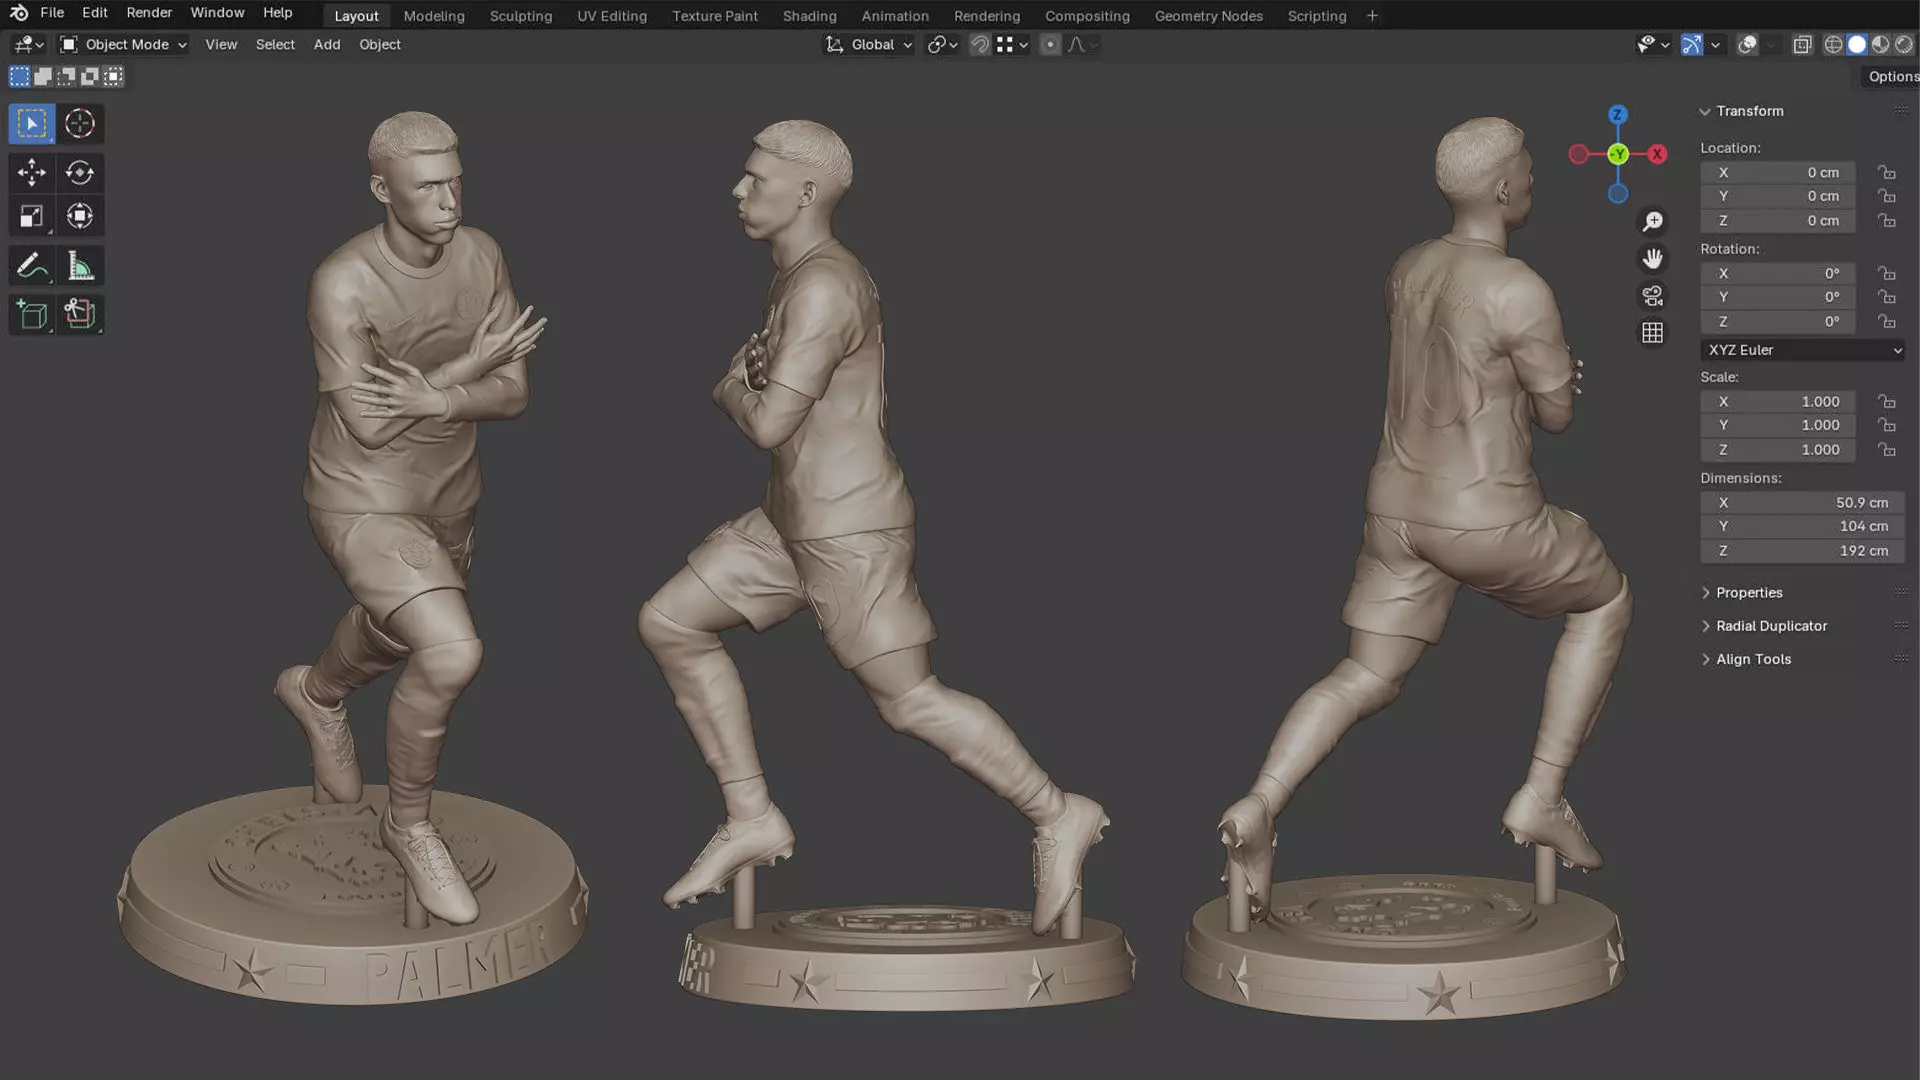Screen dimensions: 1920x1080
Task: Pick the Measure ruler tool
Action: tap(80, 266)
